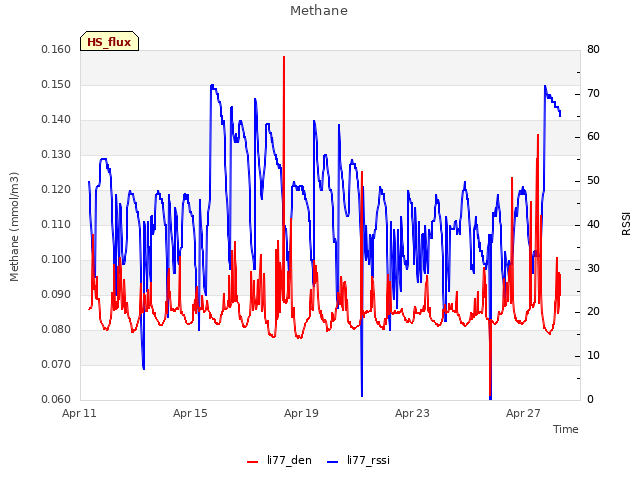Click the Apr 23 x-axis label
Image resolution: width=640 pixels, height=480 pixels.
[x=412, y=413]
